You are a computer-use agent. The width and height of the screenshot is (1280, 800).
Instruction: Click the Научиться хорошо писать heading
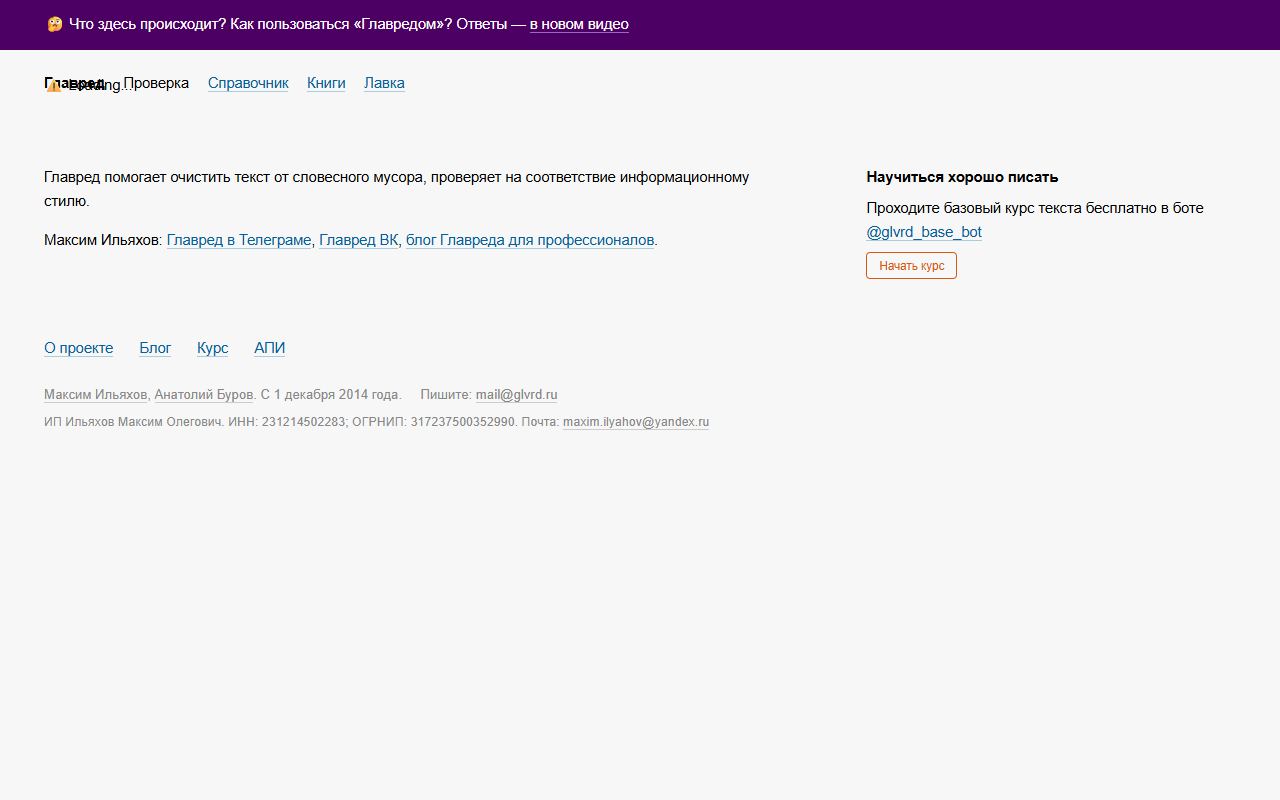(962, 177)
